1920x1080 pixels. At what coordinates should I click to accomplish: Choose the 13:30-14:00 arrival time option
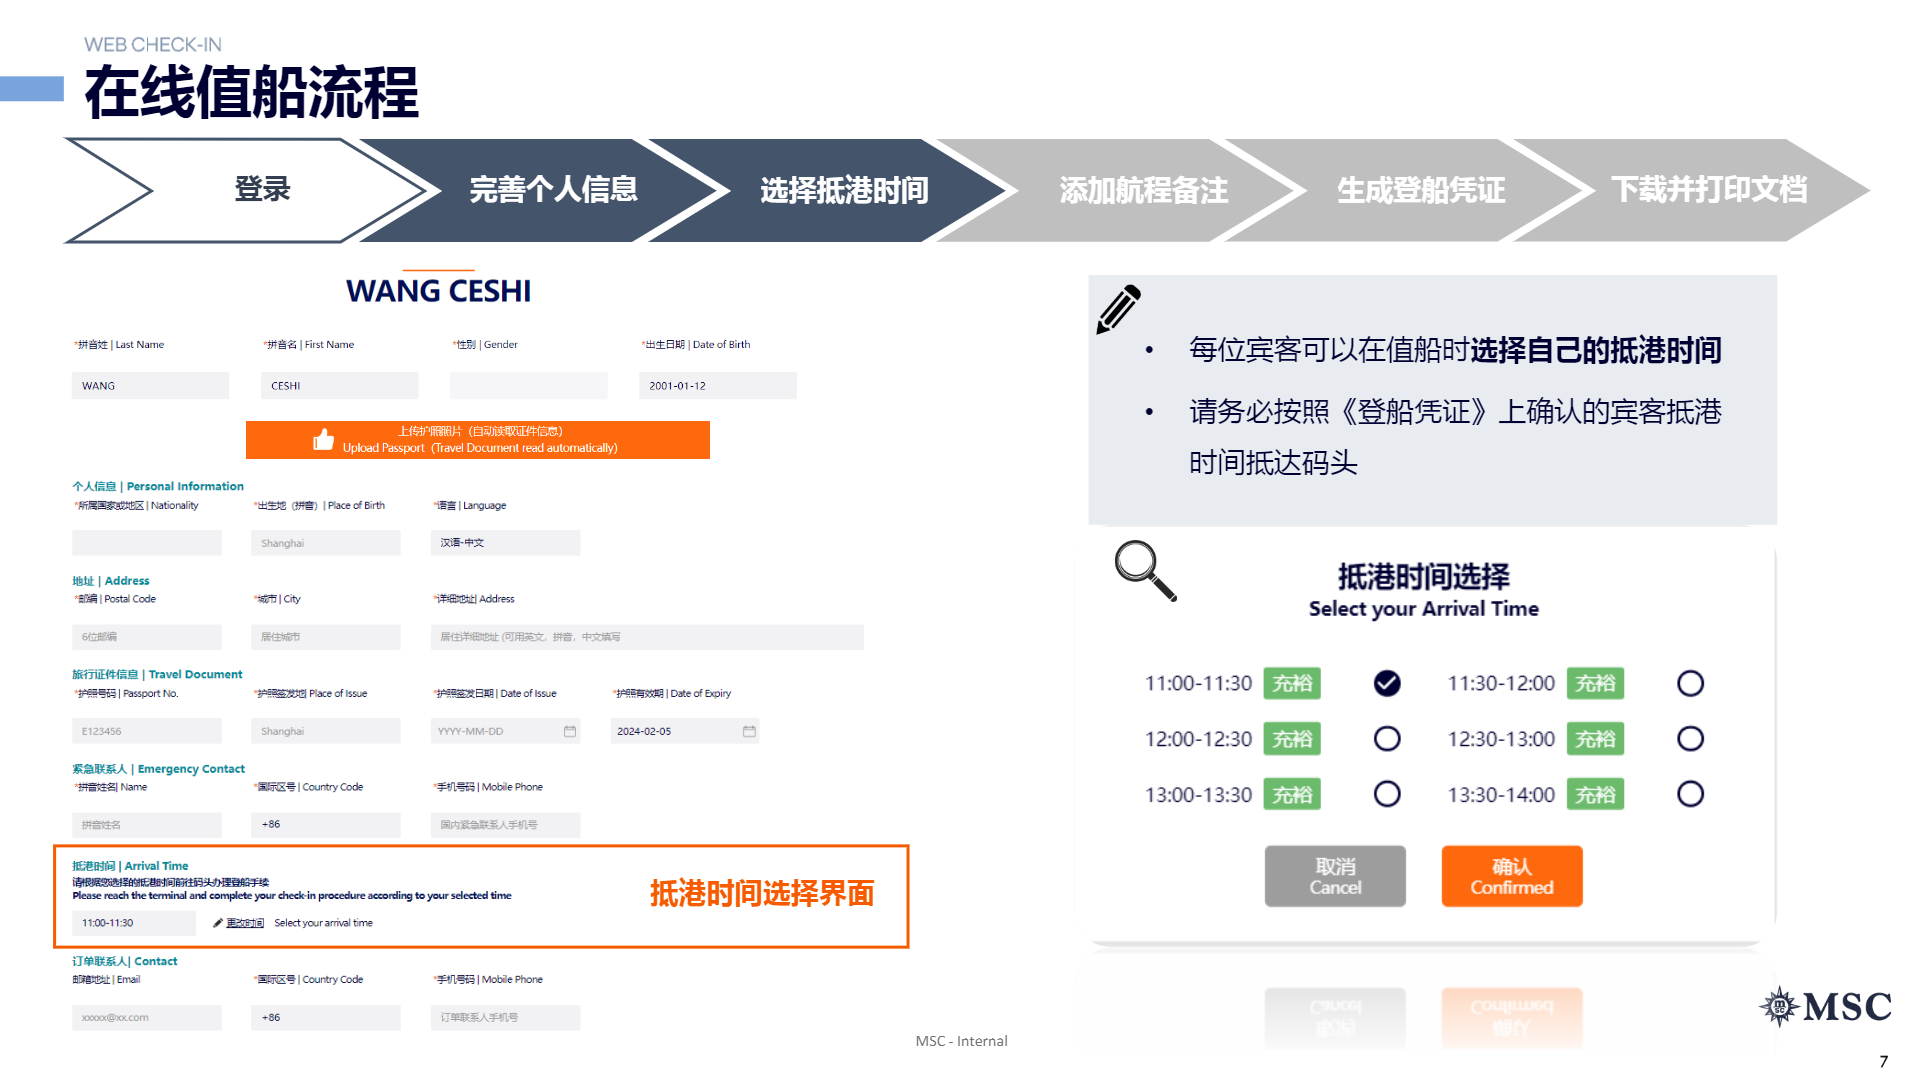[1690, 794]
